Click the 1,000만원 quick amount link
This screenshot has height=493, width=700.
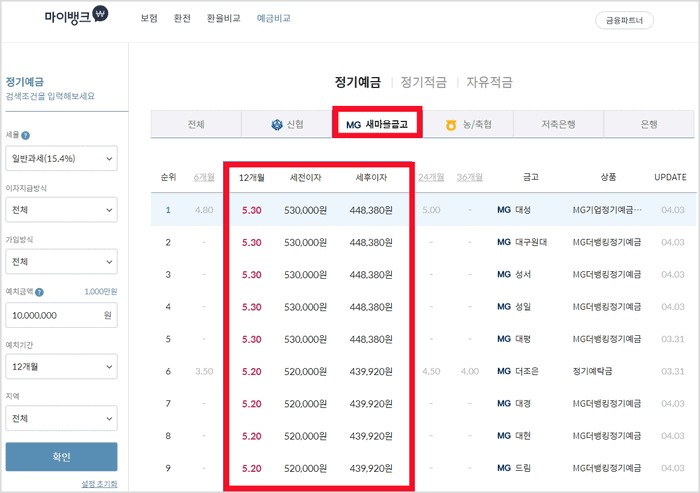coord(101,292)
